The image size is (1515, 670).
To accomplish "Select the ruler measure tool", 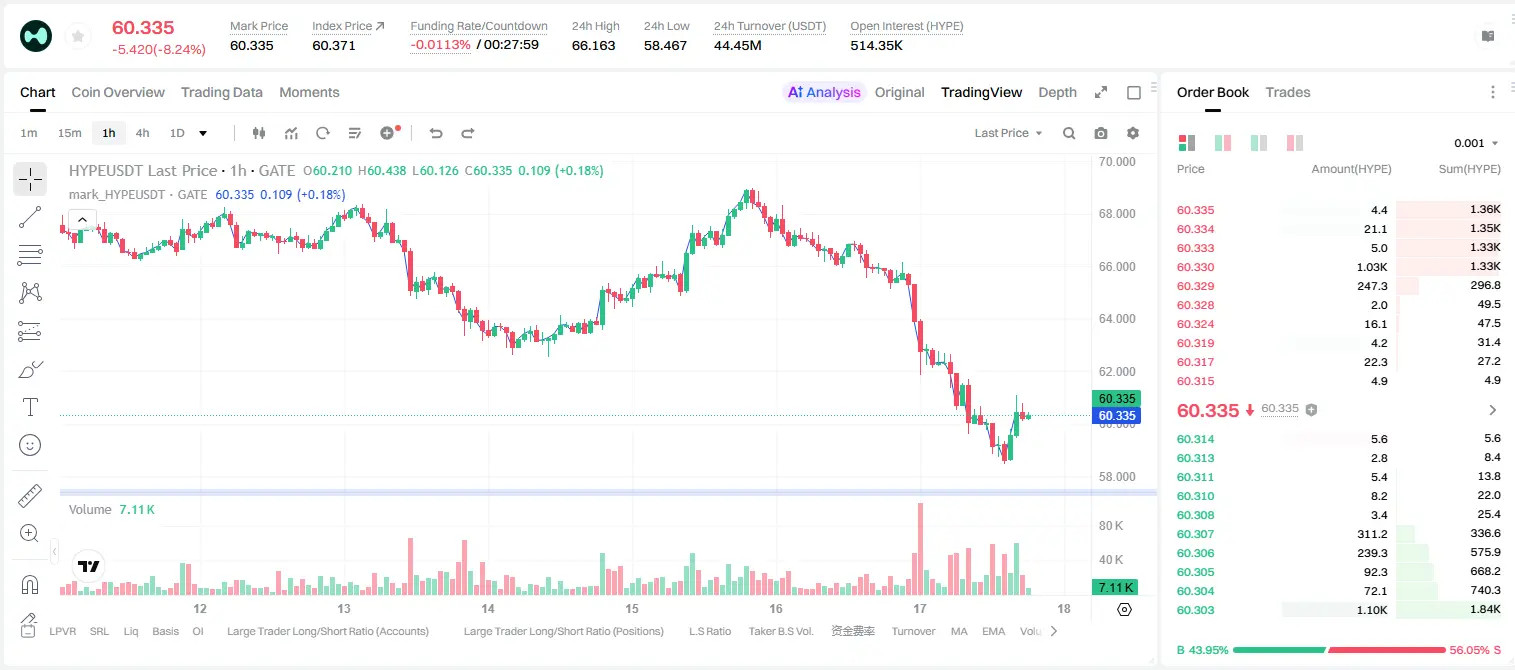I will pyautogui.click(x=30, y=495).
